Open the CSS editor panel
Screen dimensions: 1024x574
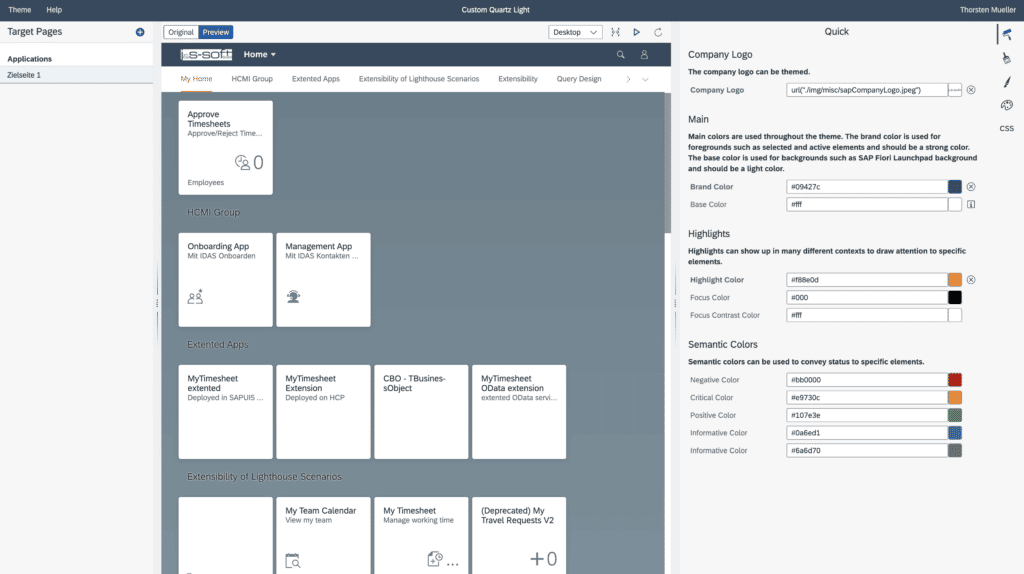tap(1006, 129)
